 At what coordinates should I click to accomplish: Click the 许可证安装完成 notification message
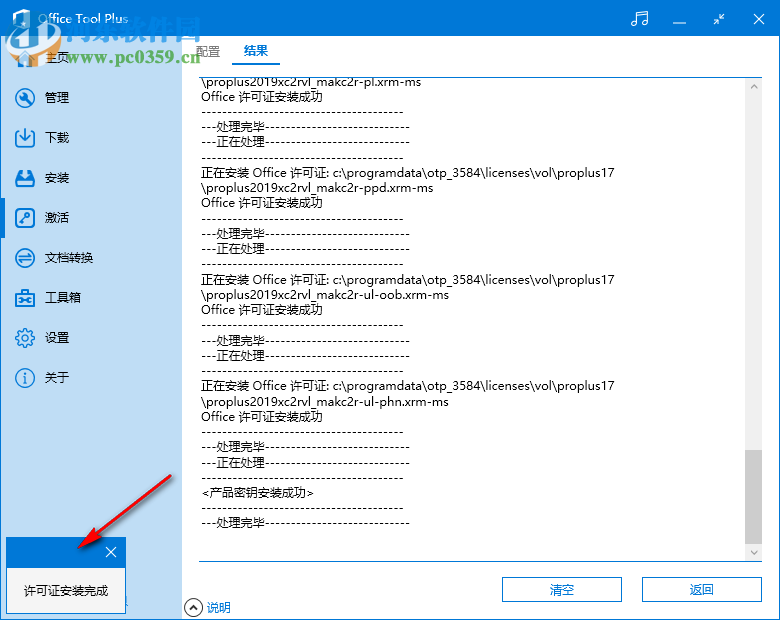click(66, 591)
